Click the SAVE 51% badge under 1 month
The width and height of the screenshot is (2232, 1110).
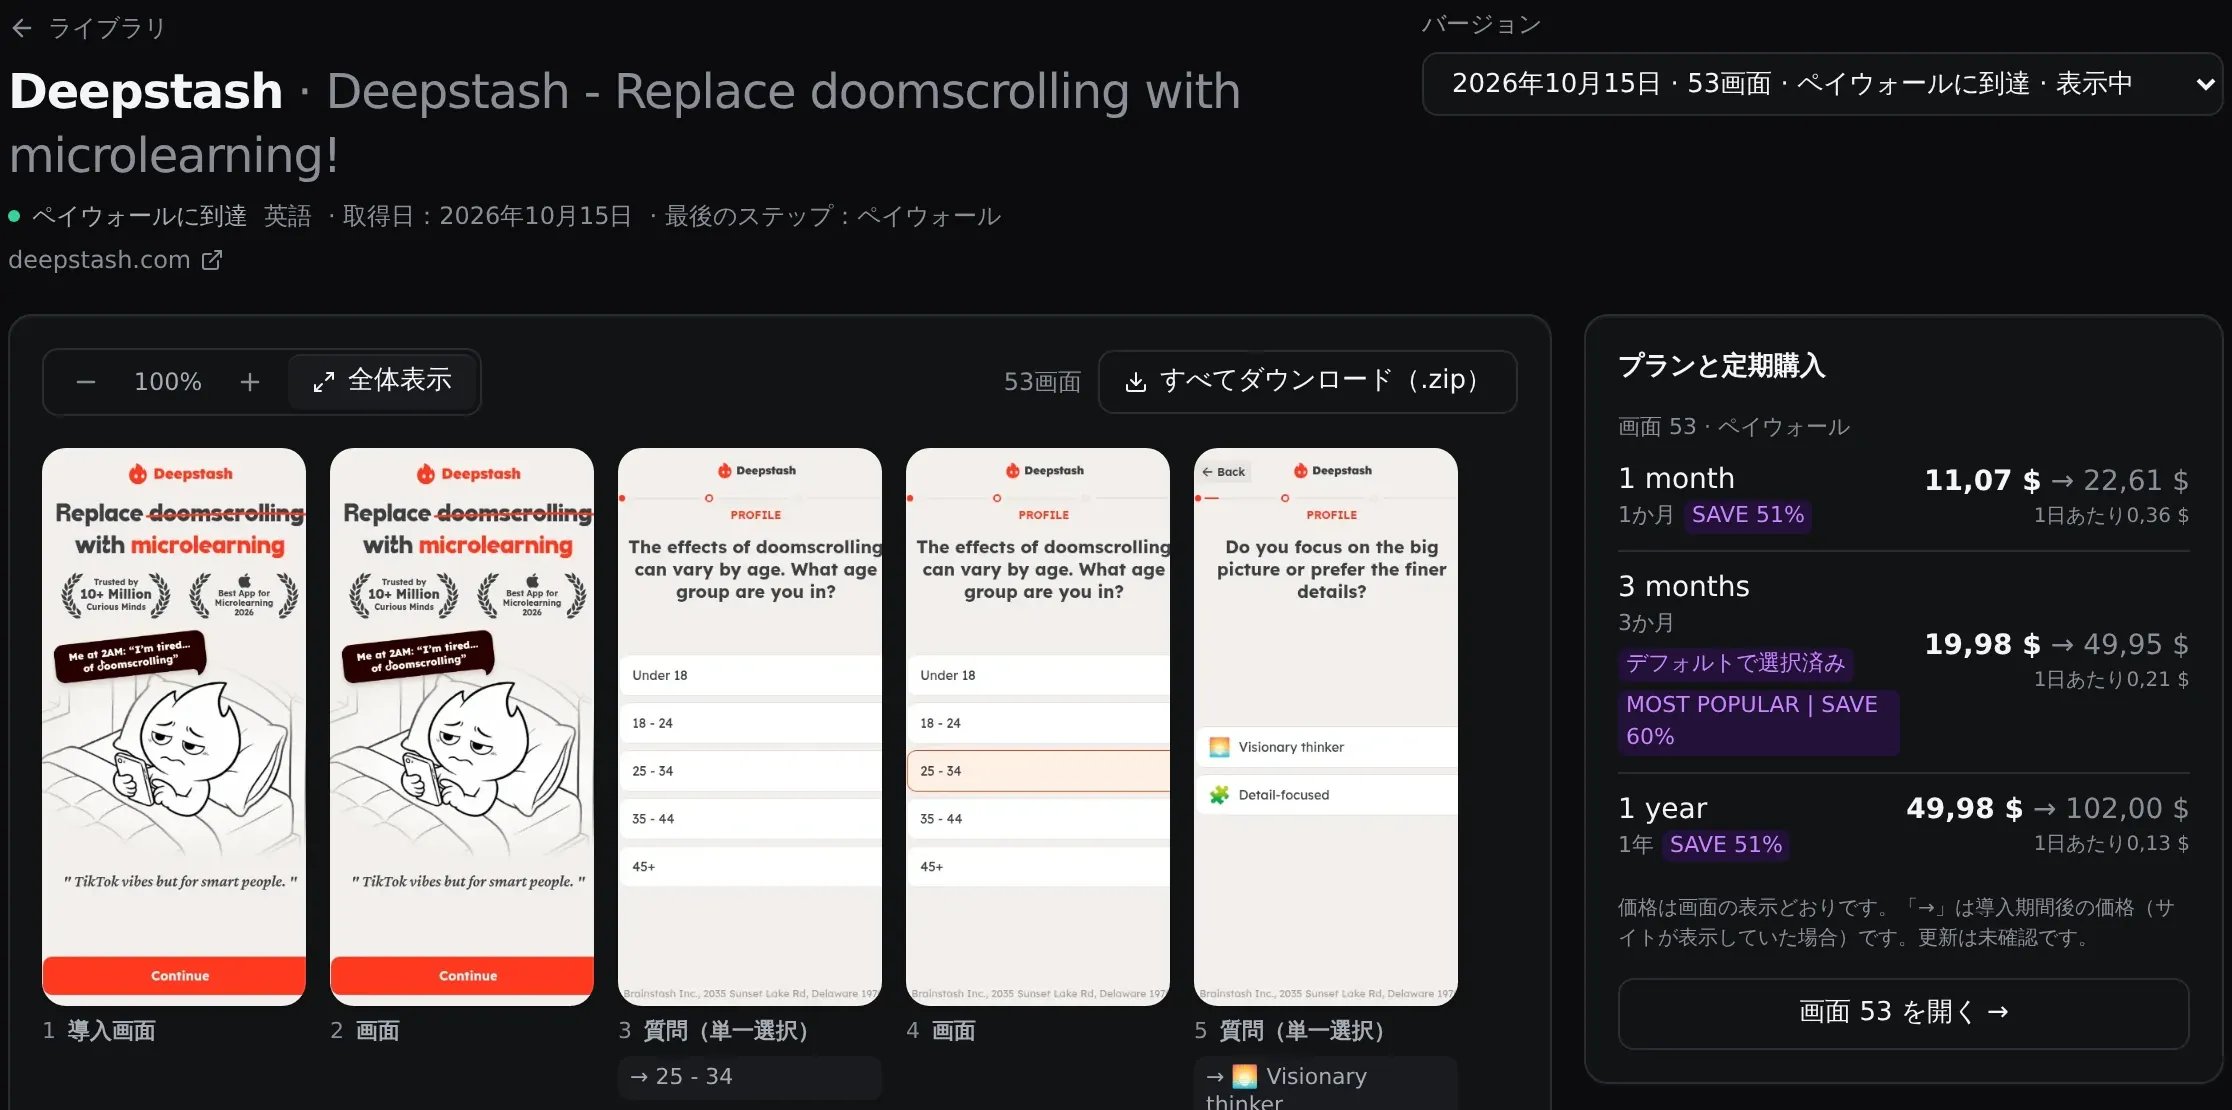coord(1748,515)
